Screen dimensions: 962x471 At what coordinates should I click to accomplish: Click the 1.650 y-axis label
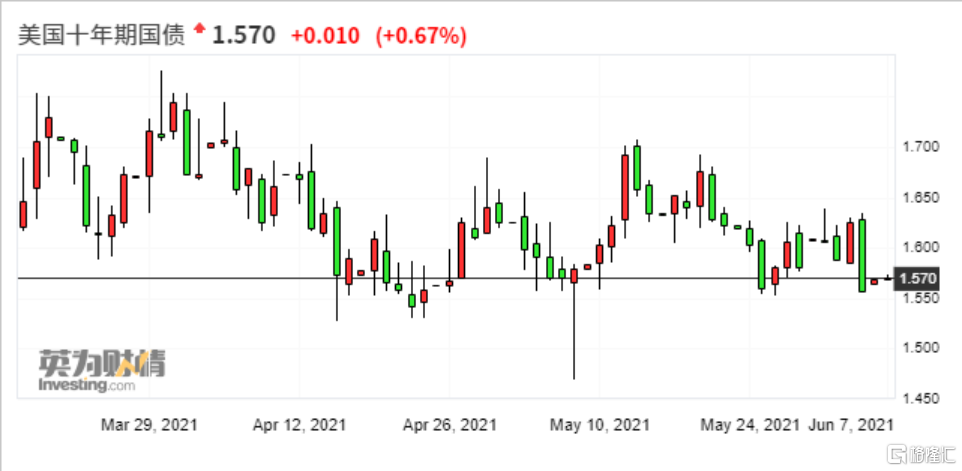pos(919,197)
